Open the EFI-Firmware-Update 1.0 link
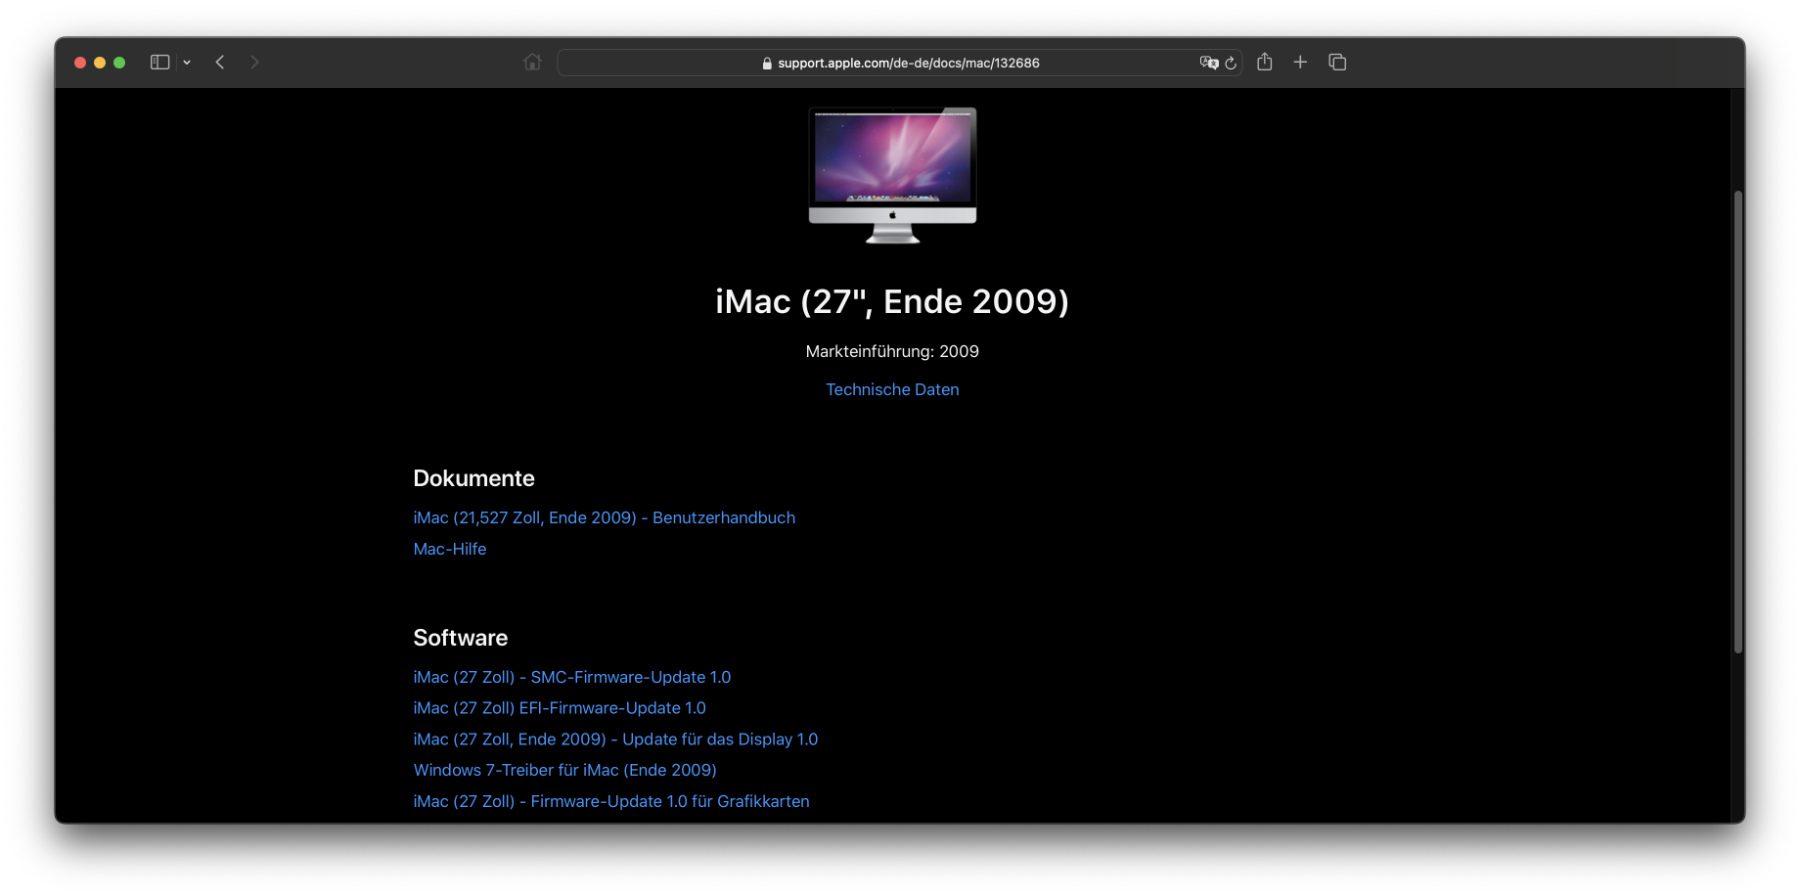Image resolution: width=1800 pixels, height=896 pixels. coord(559,707)
